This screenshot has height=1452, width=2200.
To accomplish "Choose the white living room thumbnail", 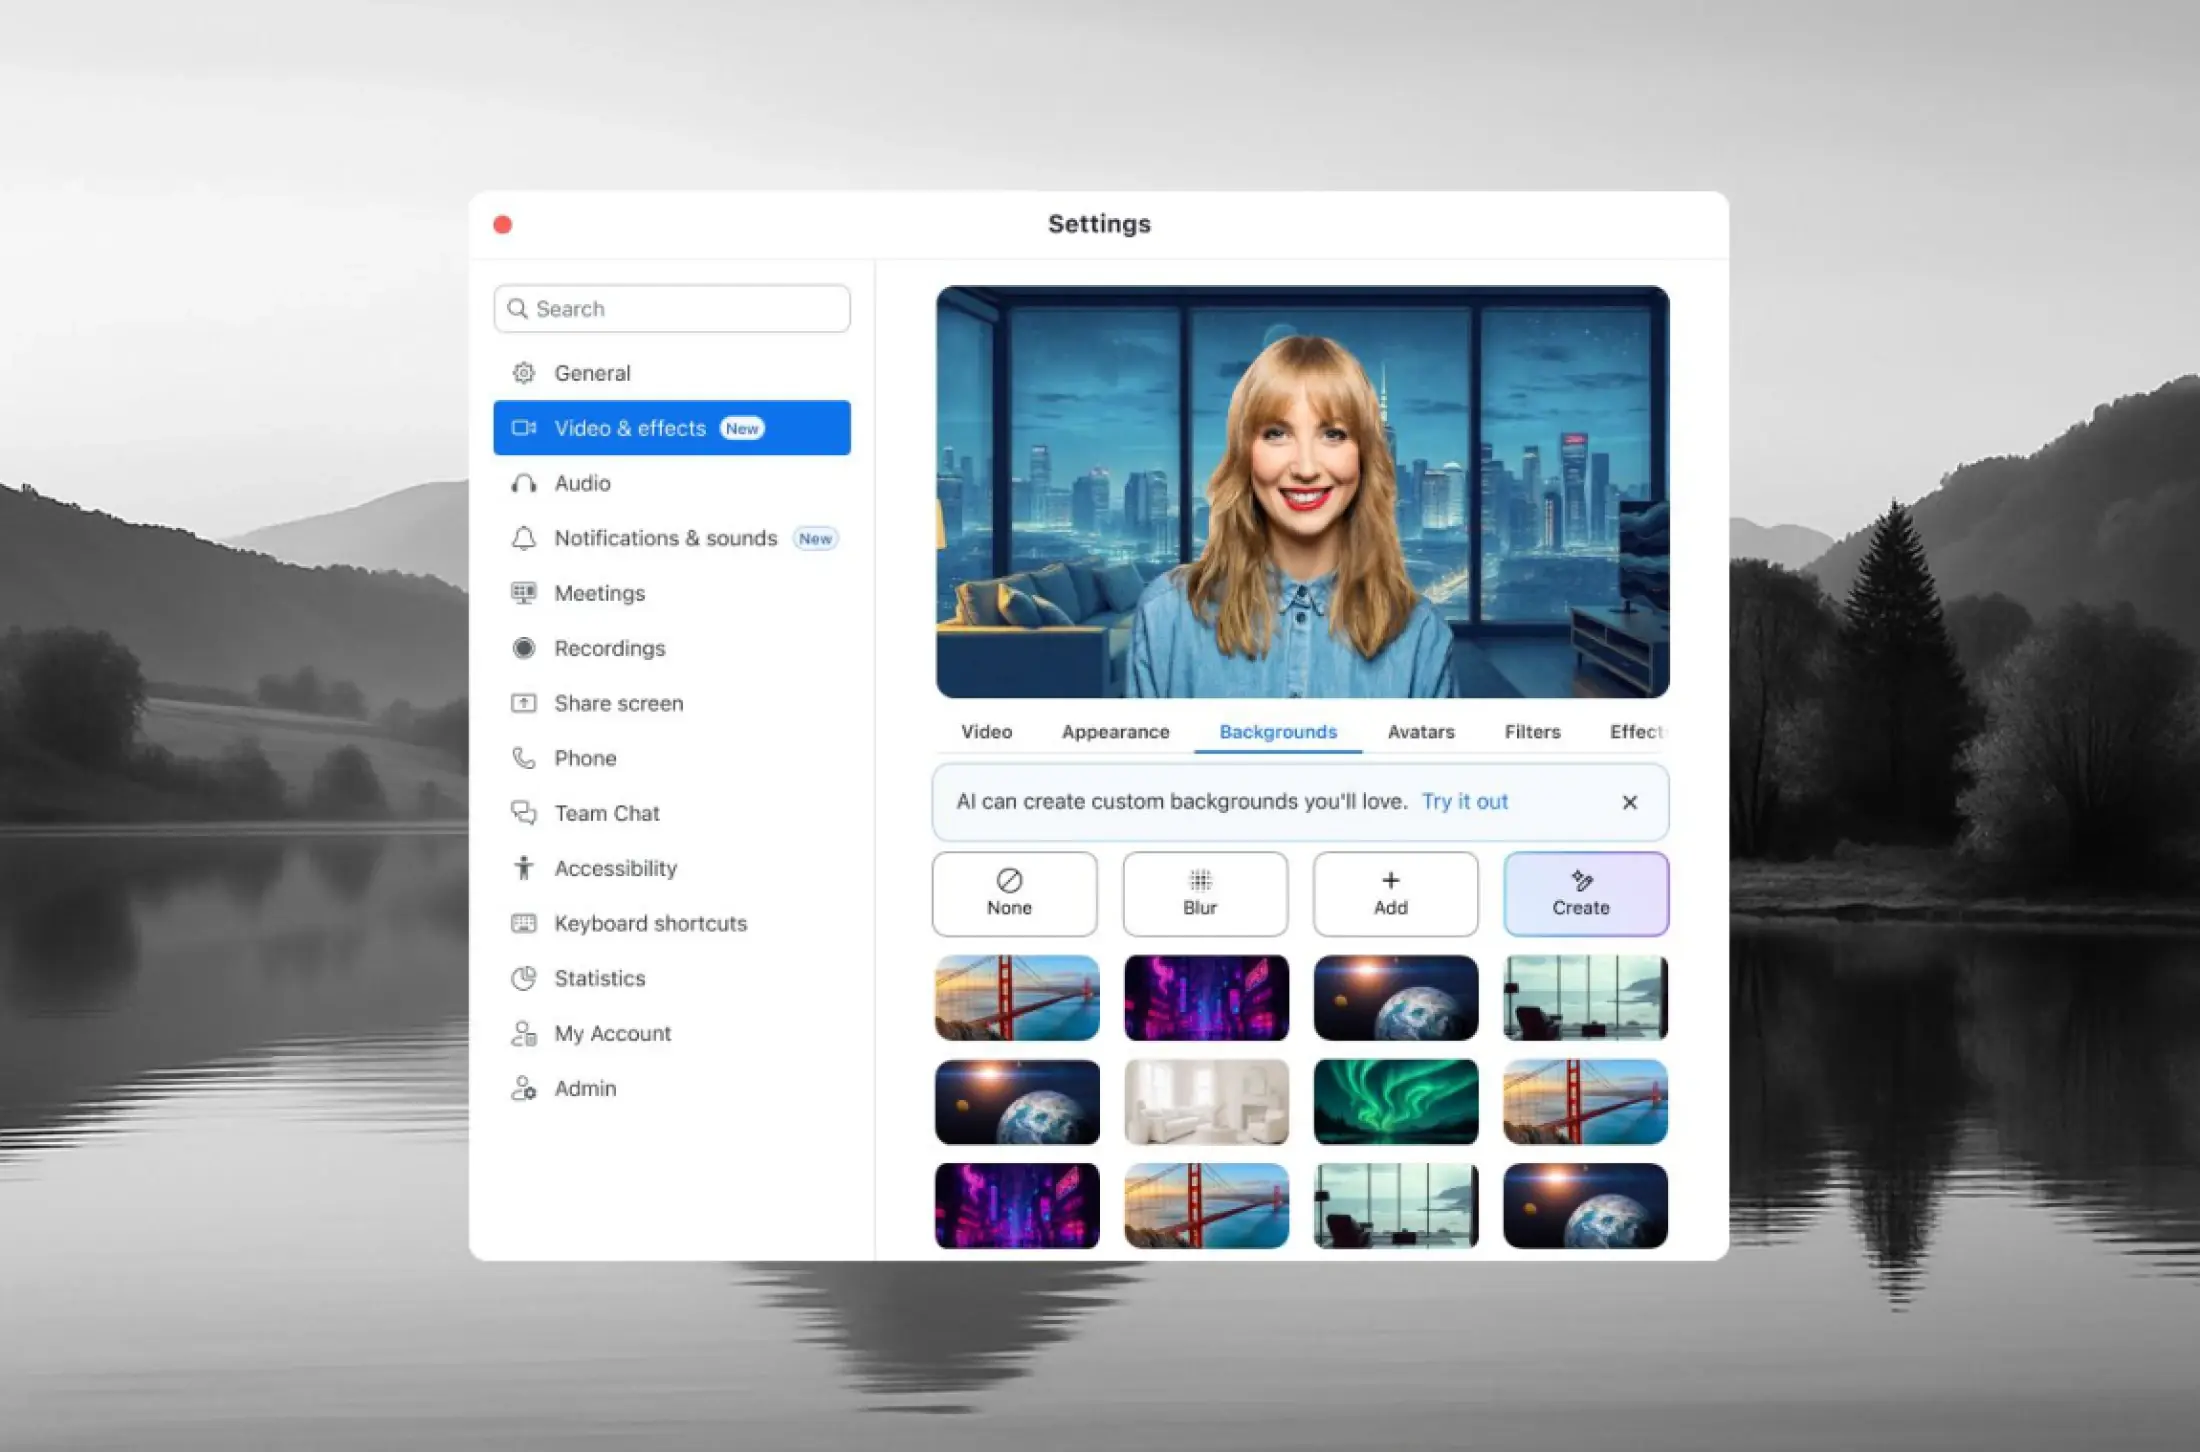I will pos(1206,1102).
